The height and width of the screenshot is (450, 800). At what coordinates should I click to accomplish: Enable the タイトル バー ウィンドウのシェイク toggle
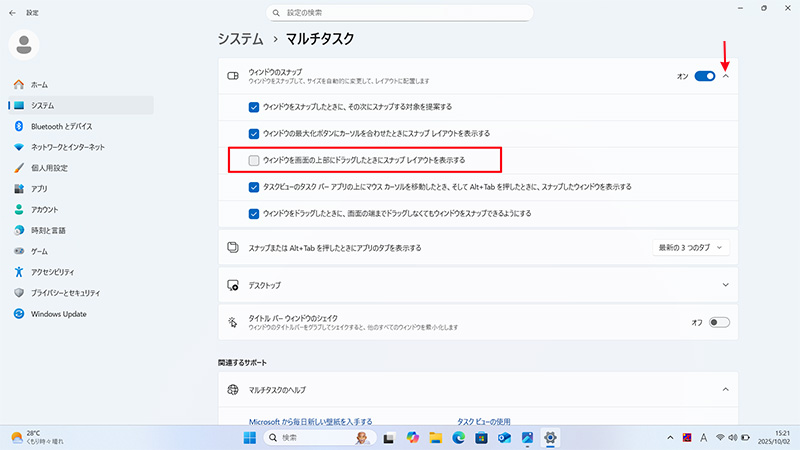point(719,322)
